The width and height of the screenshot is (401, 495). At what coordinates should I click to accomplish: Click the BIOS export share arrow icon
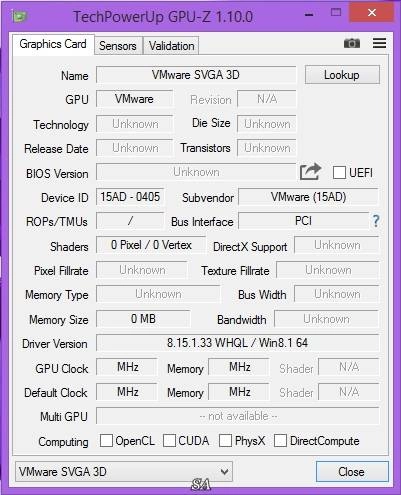[x=310, y=172]
